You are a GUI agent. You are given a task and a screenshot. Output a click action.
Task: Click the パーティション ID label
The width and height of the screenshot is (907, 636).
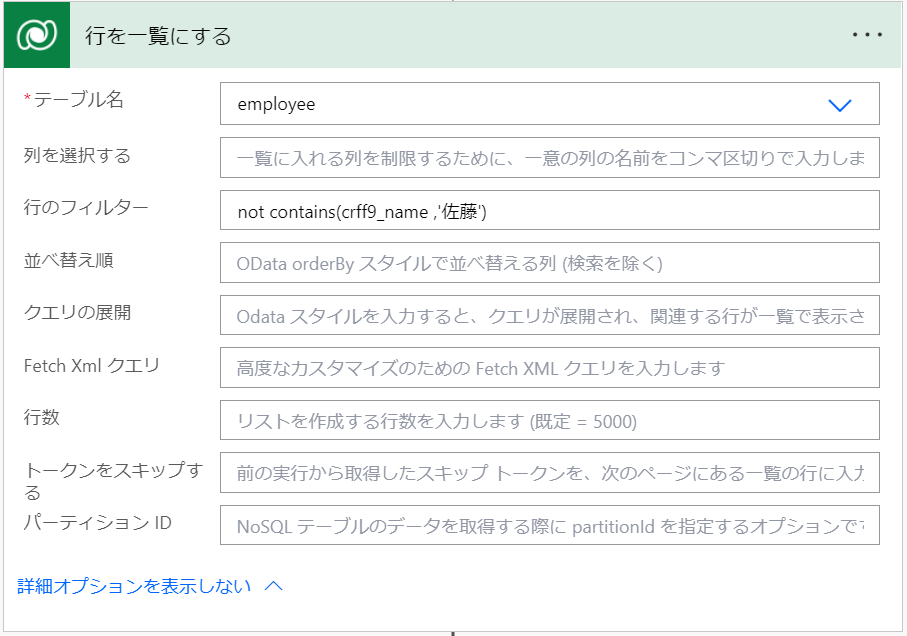[x=97, y=523]
